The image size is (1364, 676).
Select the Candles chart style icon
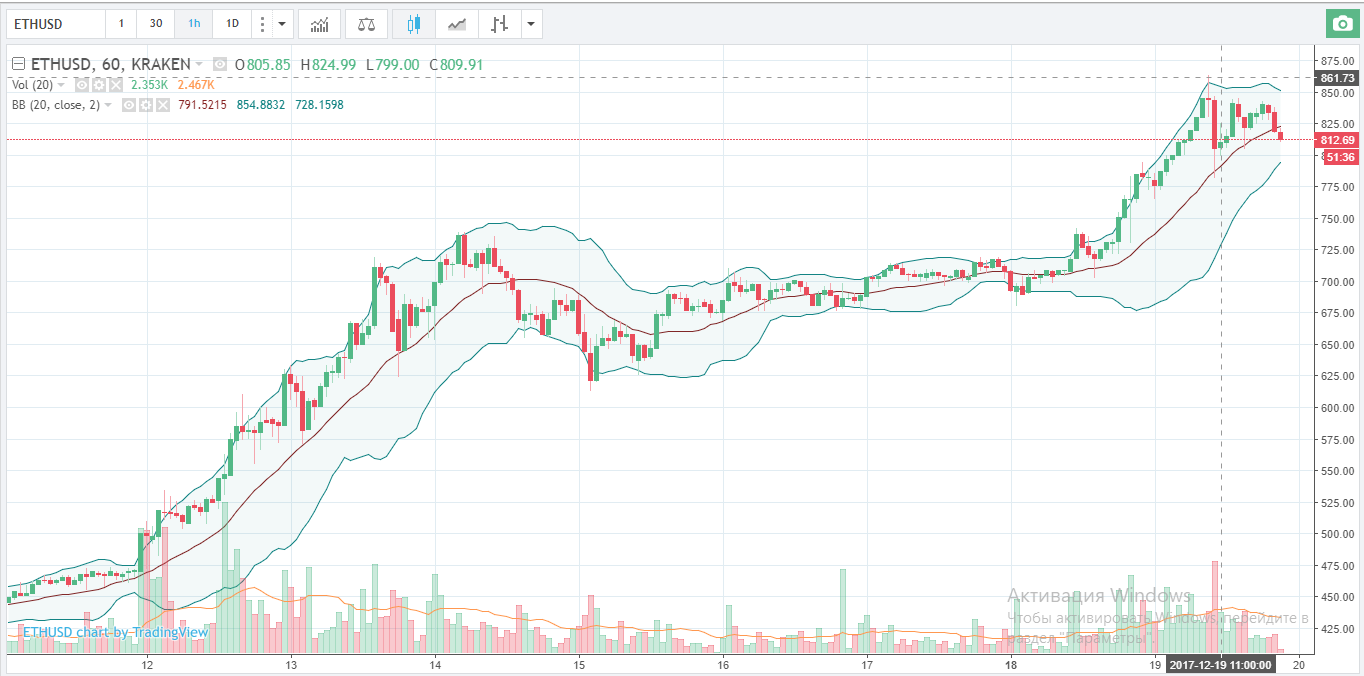(413, 23)
